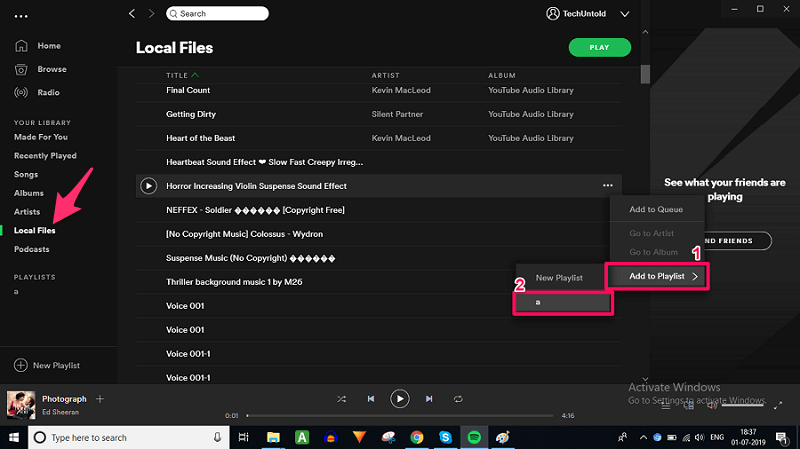Viewport: 800px width, 449px height.
Task: Open the Windows Start menu
Action: (14, 438)
